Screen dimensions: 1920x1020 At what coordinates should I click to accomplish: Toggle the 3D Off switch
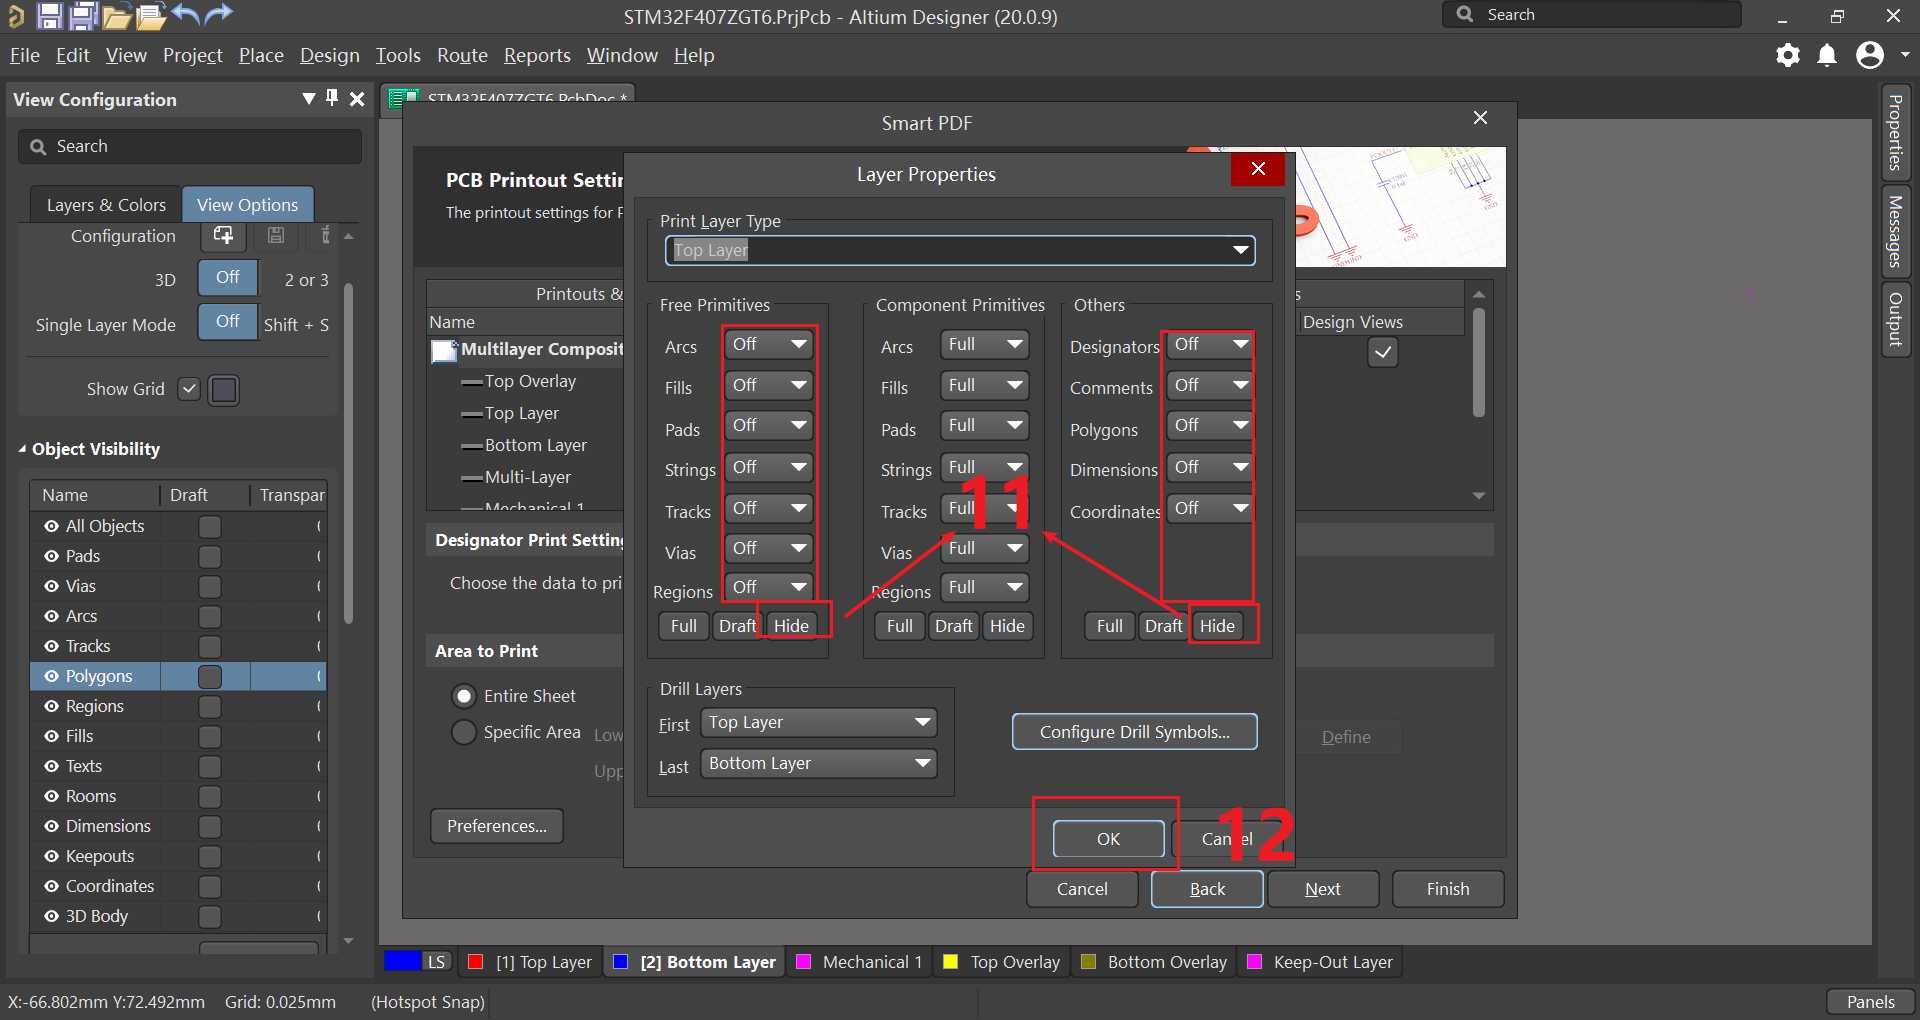tap(228, 277)
